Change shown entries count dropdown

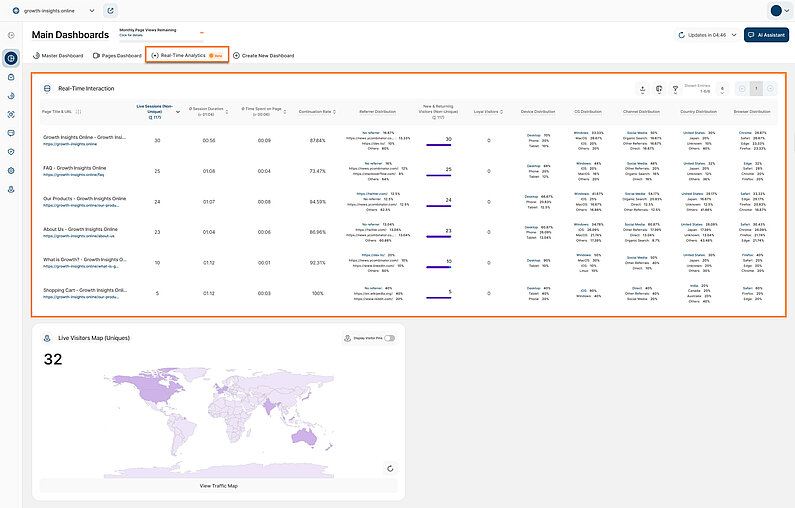722,89
